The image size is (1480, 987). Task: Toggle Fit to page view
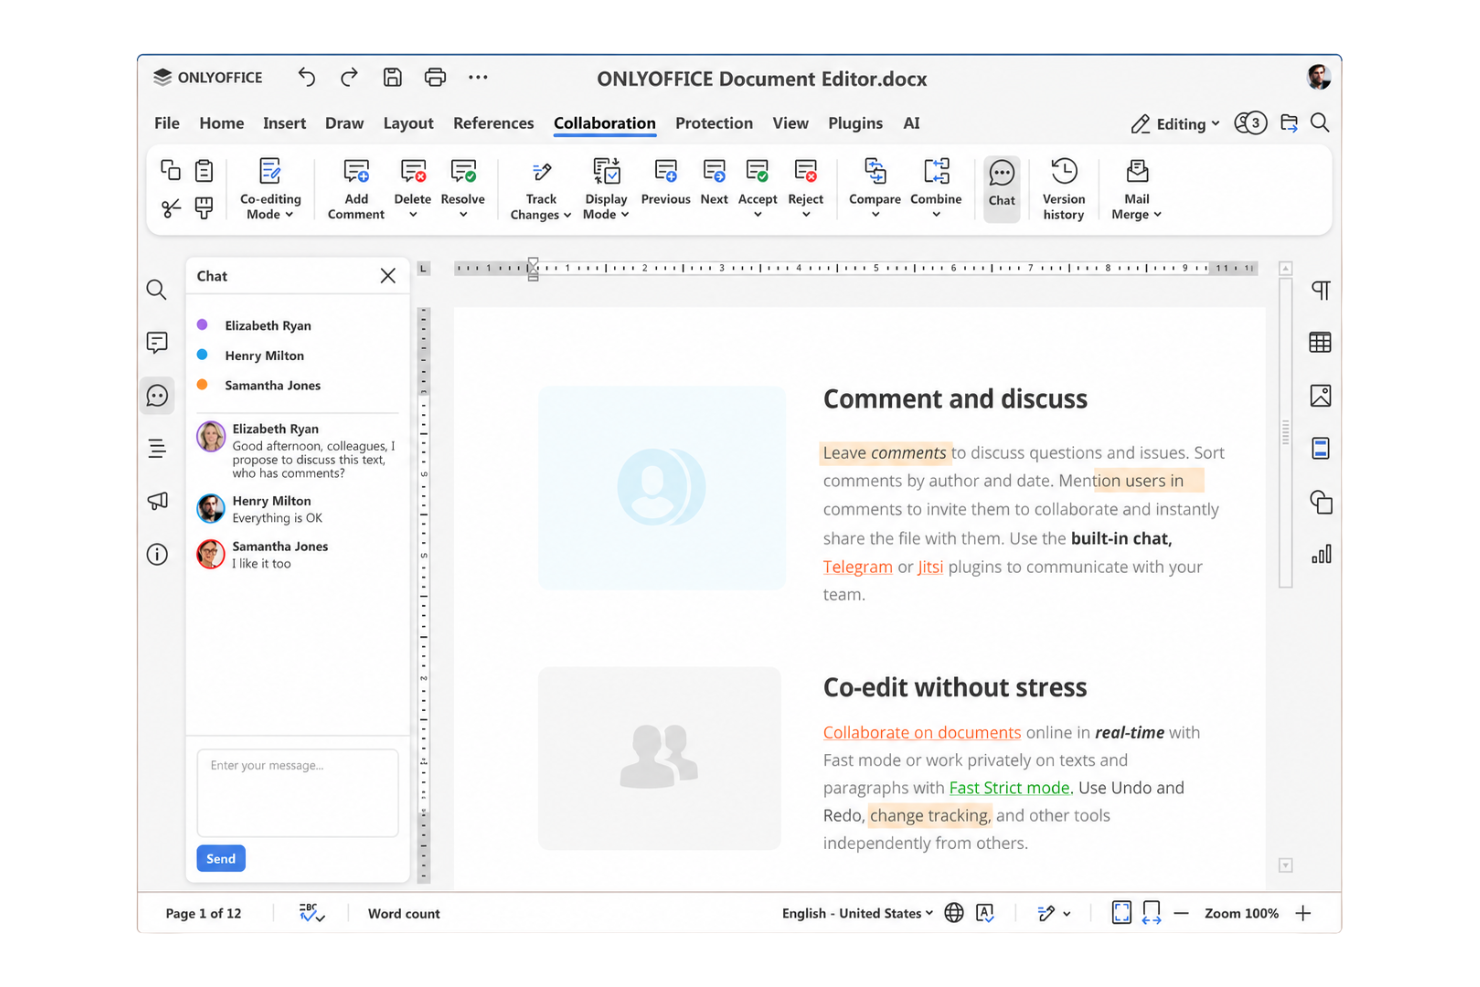click(1122, 913)
